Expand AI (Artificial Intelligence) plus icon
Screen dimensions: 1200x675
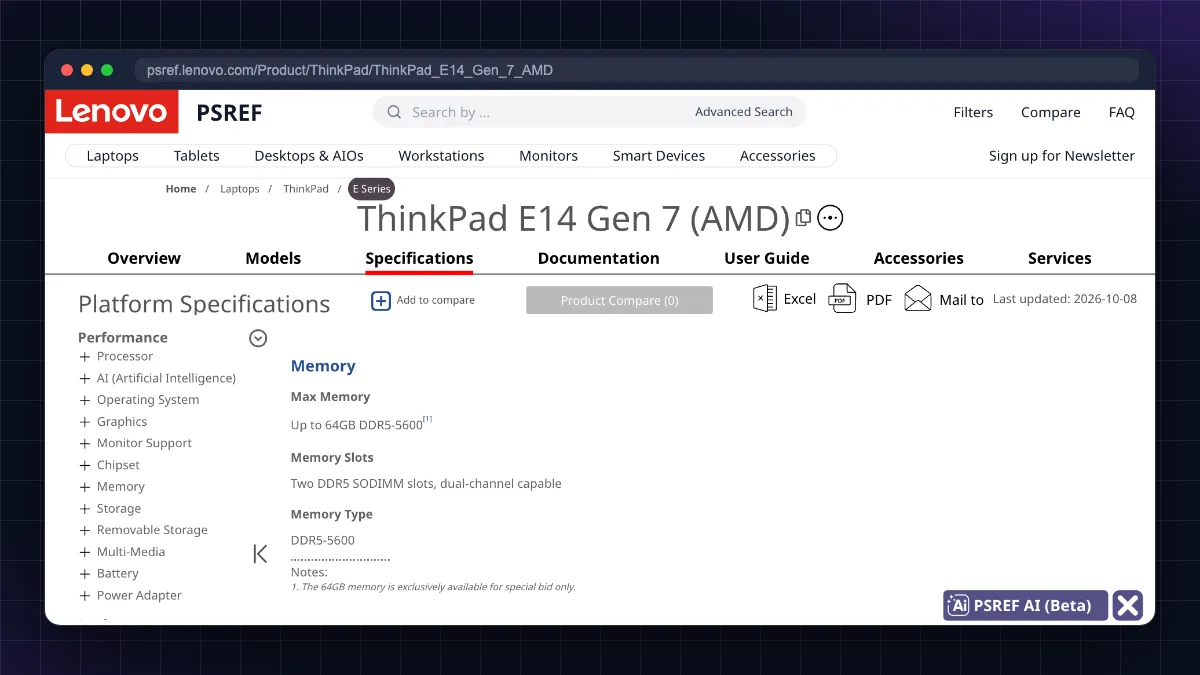coord(85,379)
